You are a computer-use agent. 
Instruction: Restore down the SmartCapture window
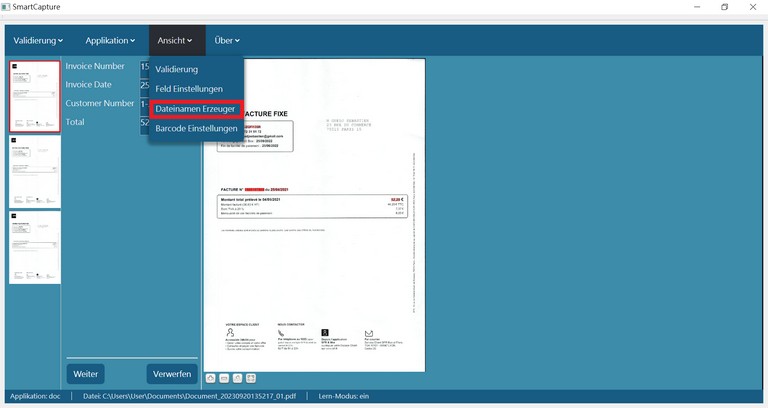724,7
